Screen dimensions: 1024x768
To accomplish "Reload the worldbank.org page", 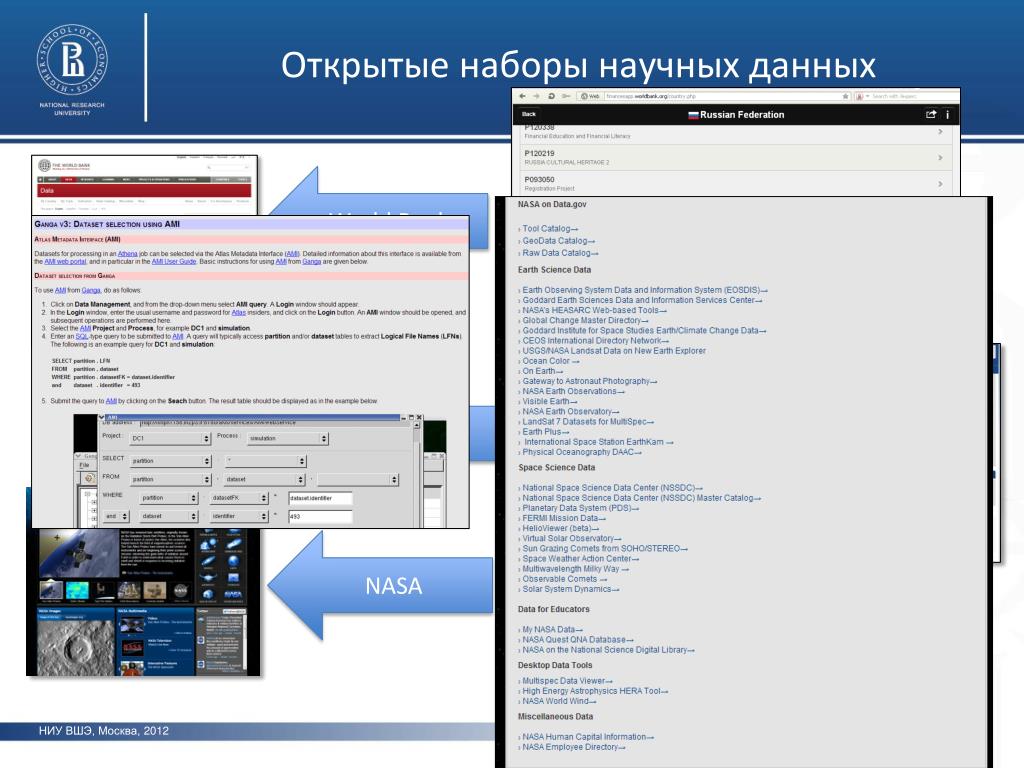I will (x=552, y=96).
